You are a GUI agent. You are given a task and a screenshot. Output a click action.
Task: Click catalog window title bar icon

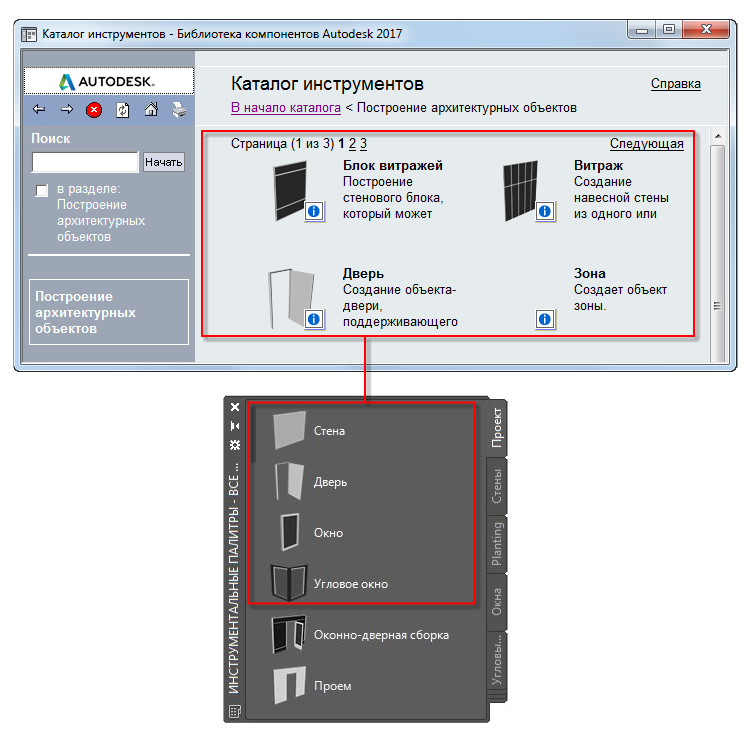tap(29, 35)
